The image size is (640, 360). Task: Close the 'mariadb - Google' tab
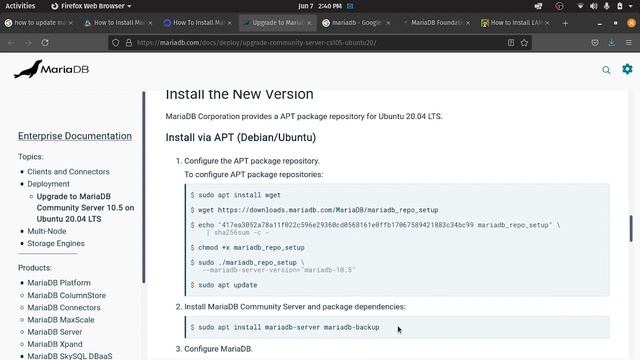coord(388,23)
